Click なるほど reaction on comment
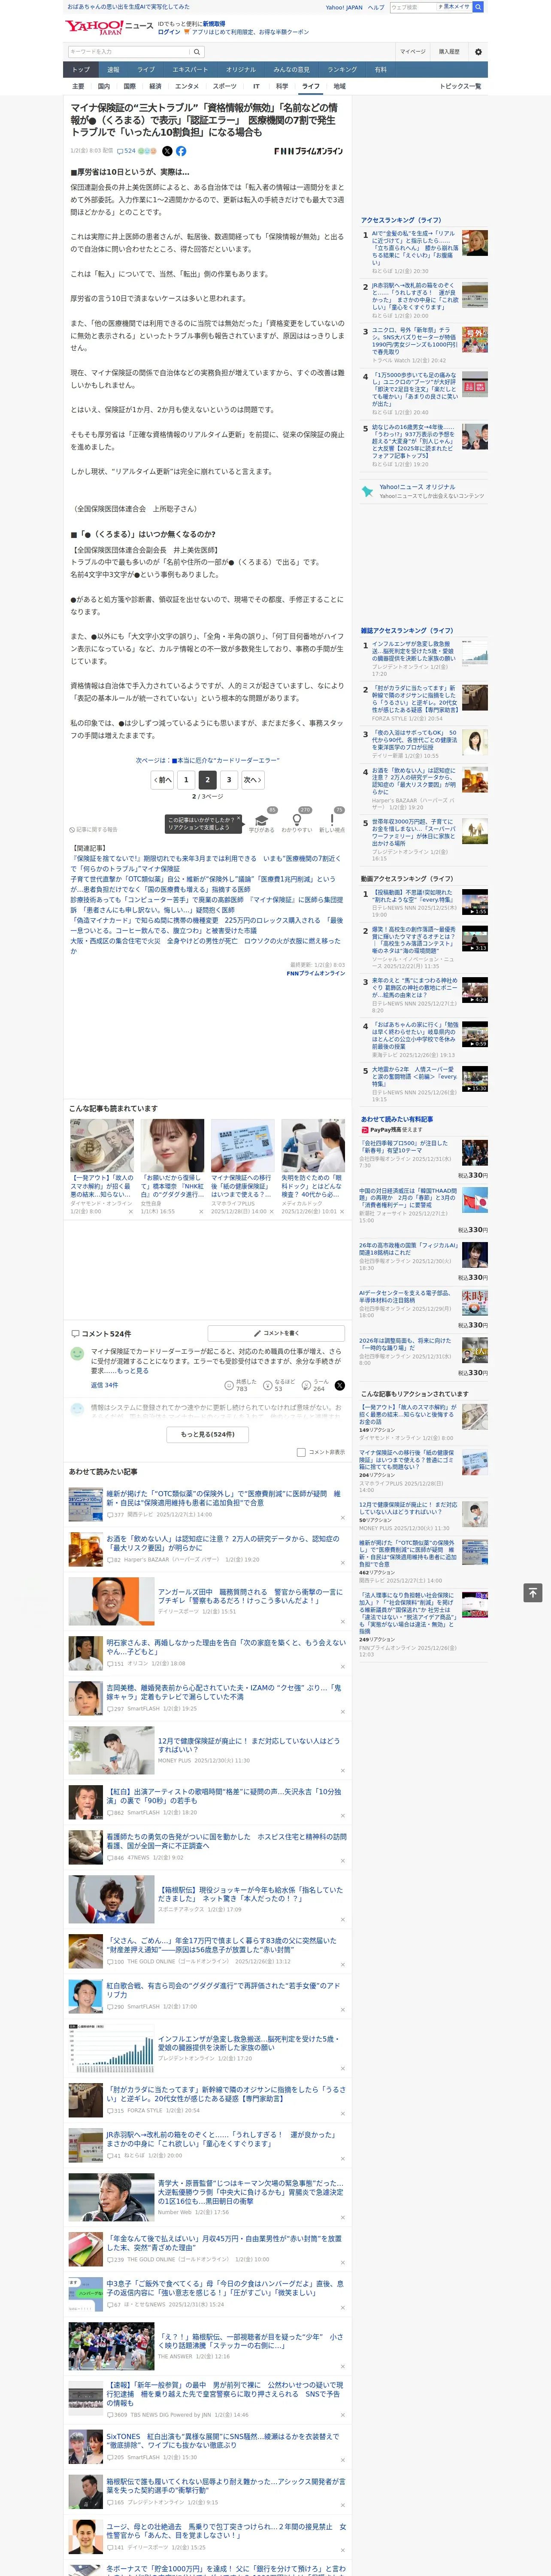The height and width of the screenshot is (2576, 551). click(x=280, y=1386)
